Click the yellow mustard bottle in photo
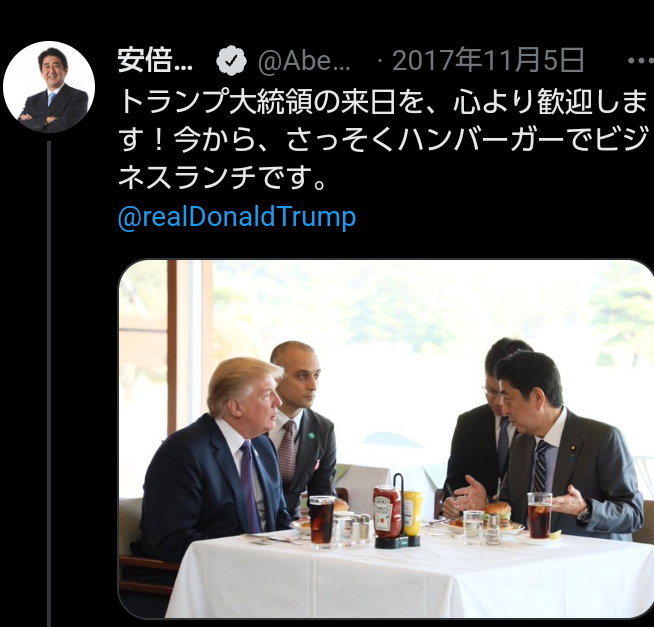The width and height of the screenshot is (654, 627). click(x=412, y=513)
